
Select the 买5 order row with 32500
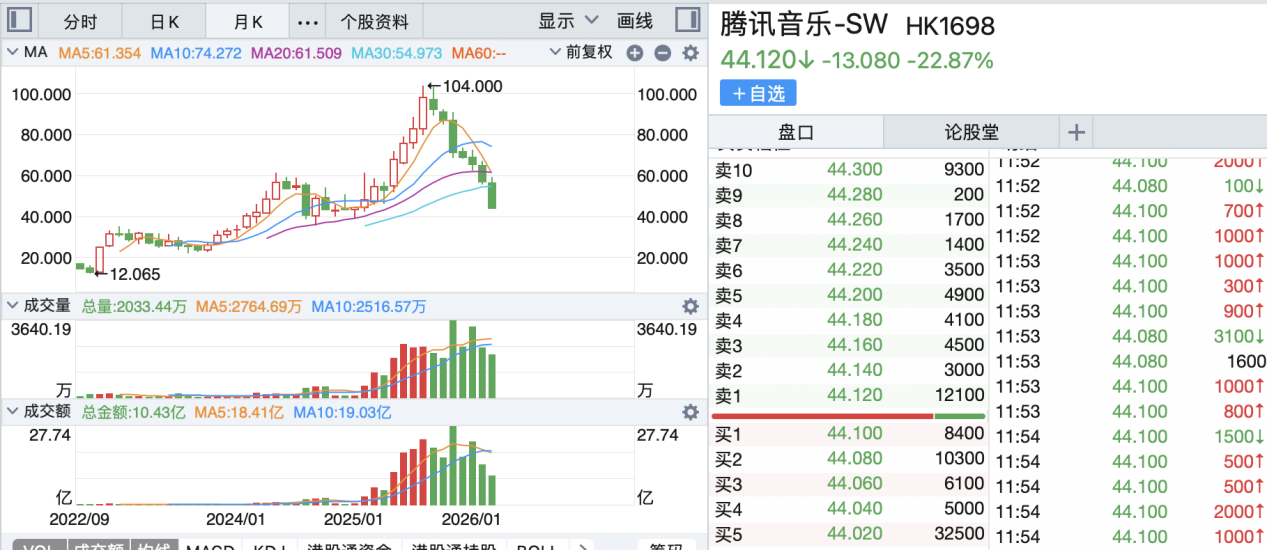click(x=848, y=534)
